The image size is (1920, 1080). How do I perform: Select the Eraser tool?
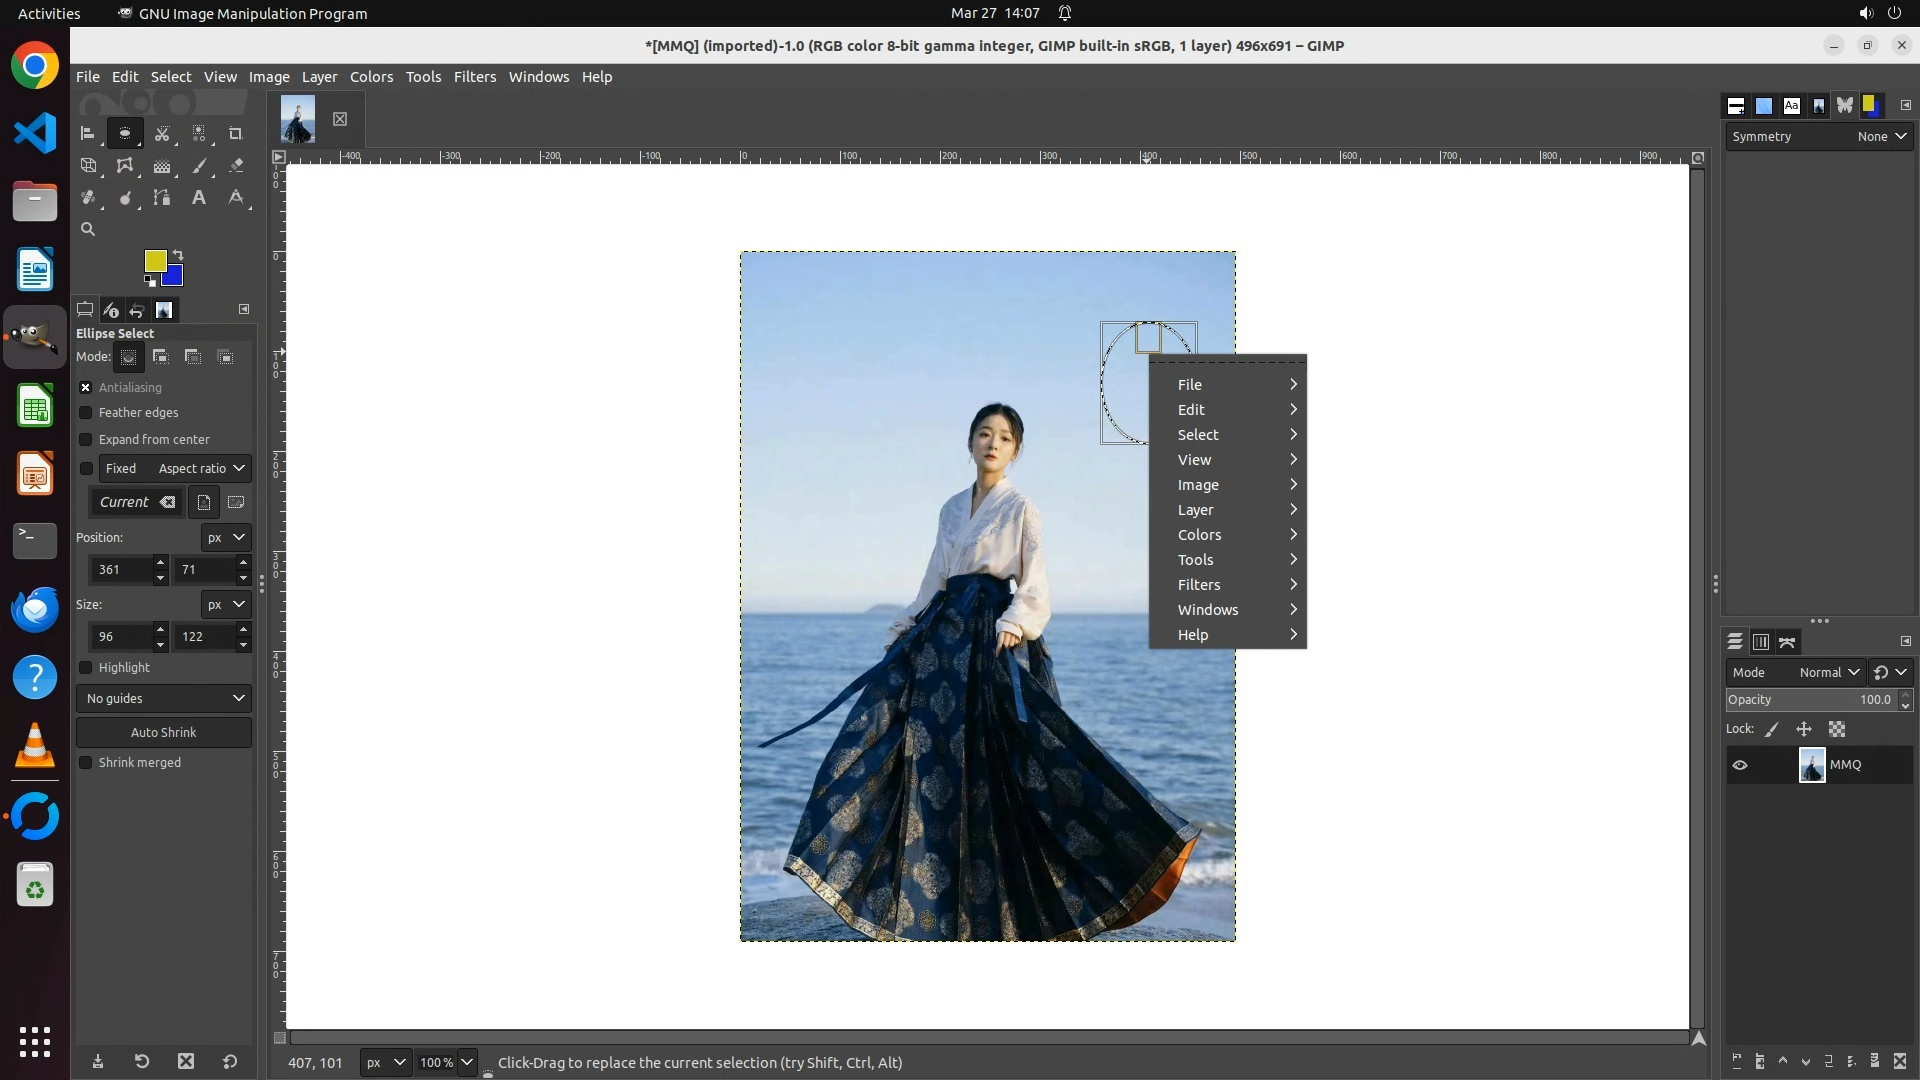pyautogui.click(x=237, y=166)
